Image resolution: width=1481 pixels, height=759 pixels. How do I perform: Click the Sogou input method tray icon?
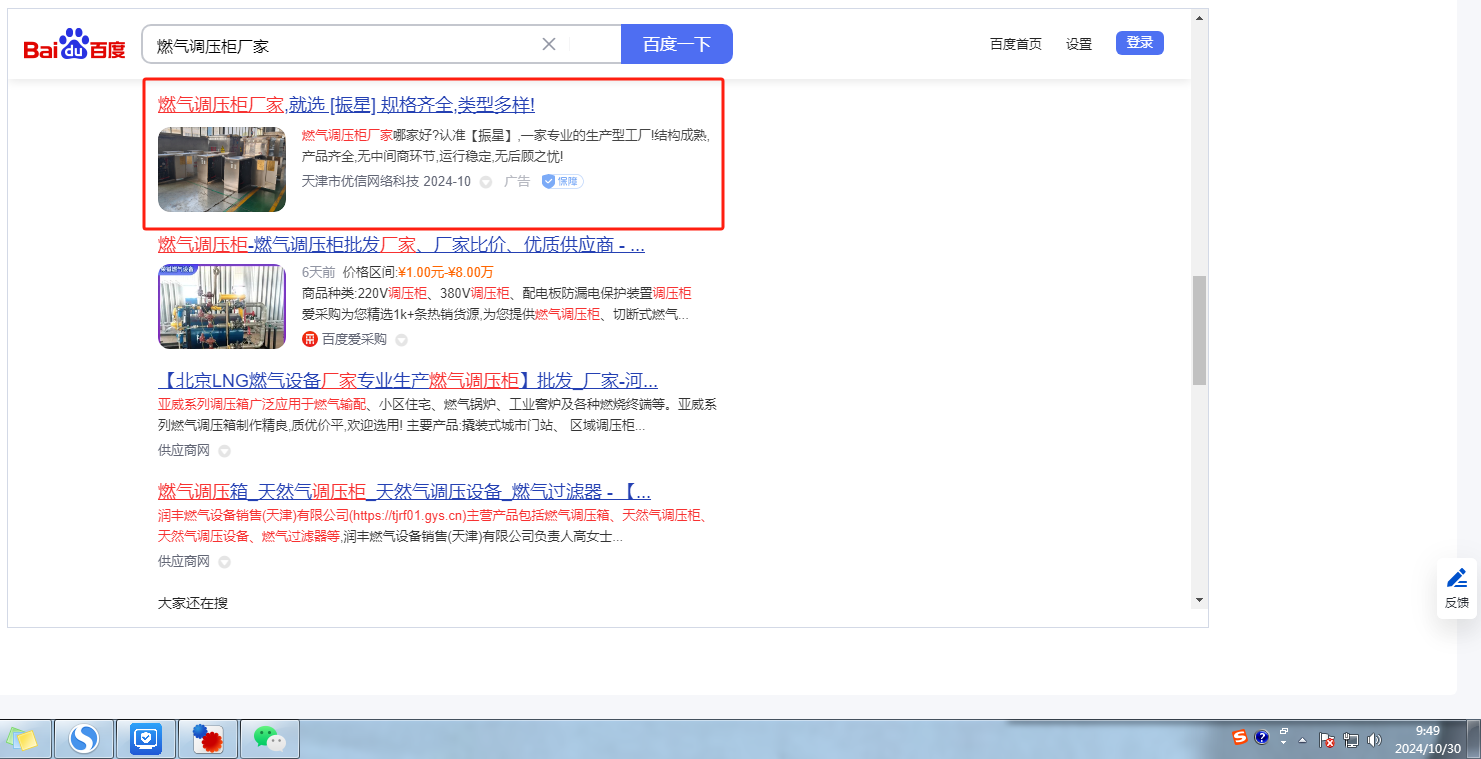(1240, 738)
